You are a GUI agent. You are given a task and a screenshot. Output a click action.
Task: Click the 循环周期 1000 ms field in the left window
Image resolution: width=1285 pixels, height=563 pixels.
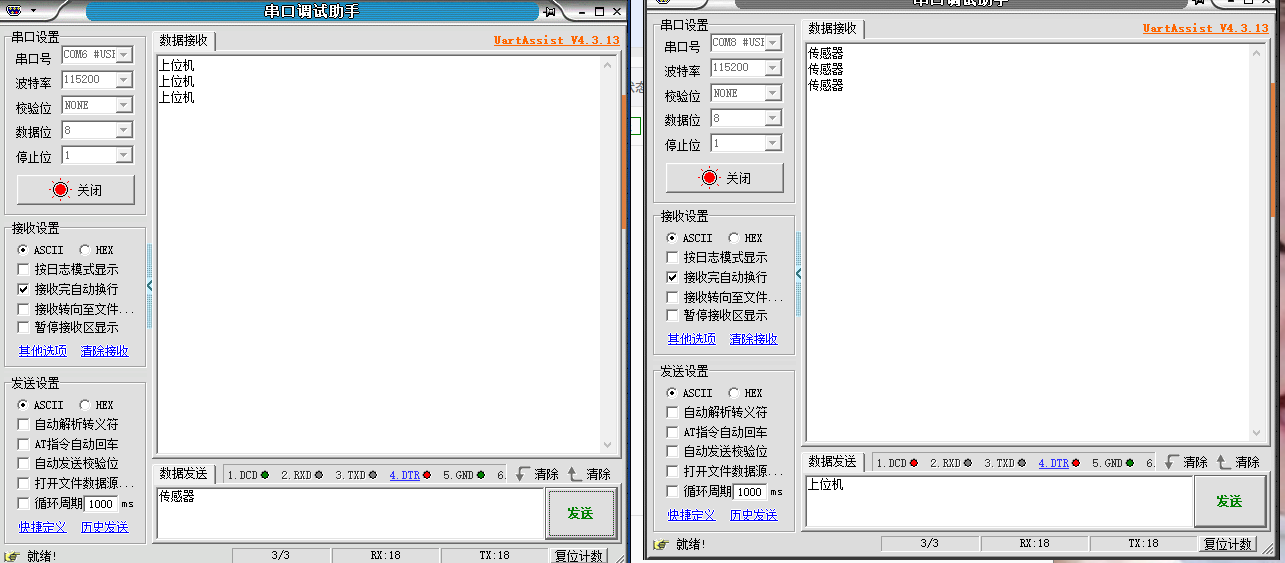click(x=100, y=505)
